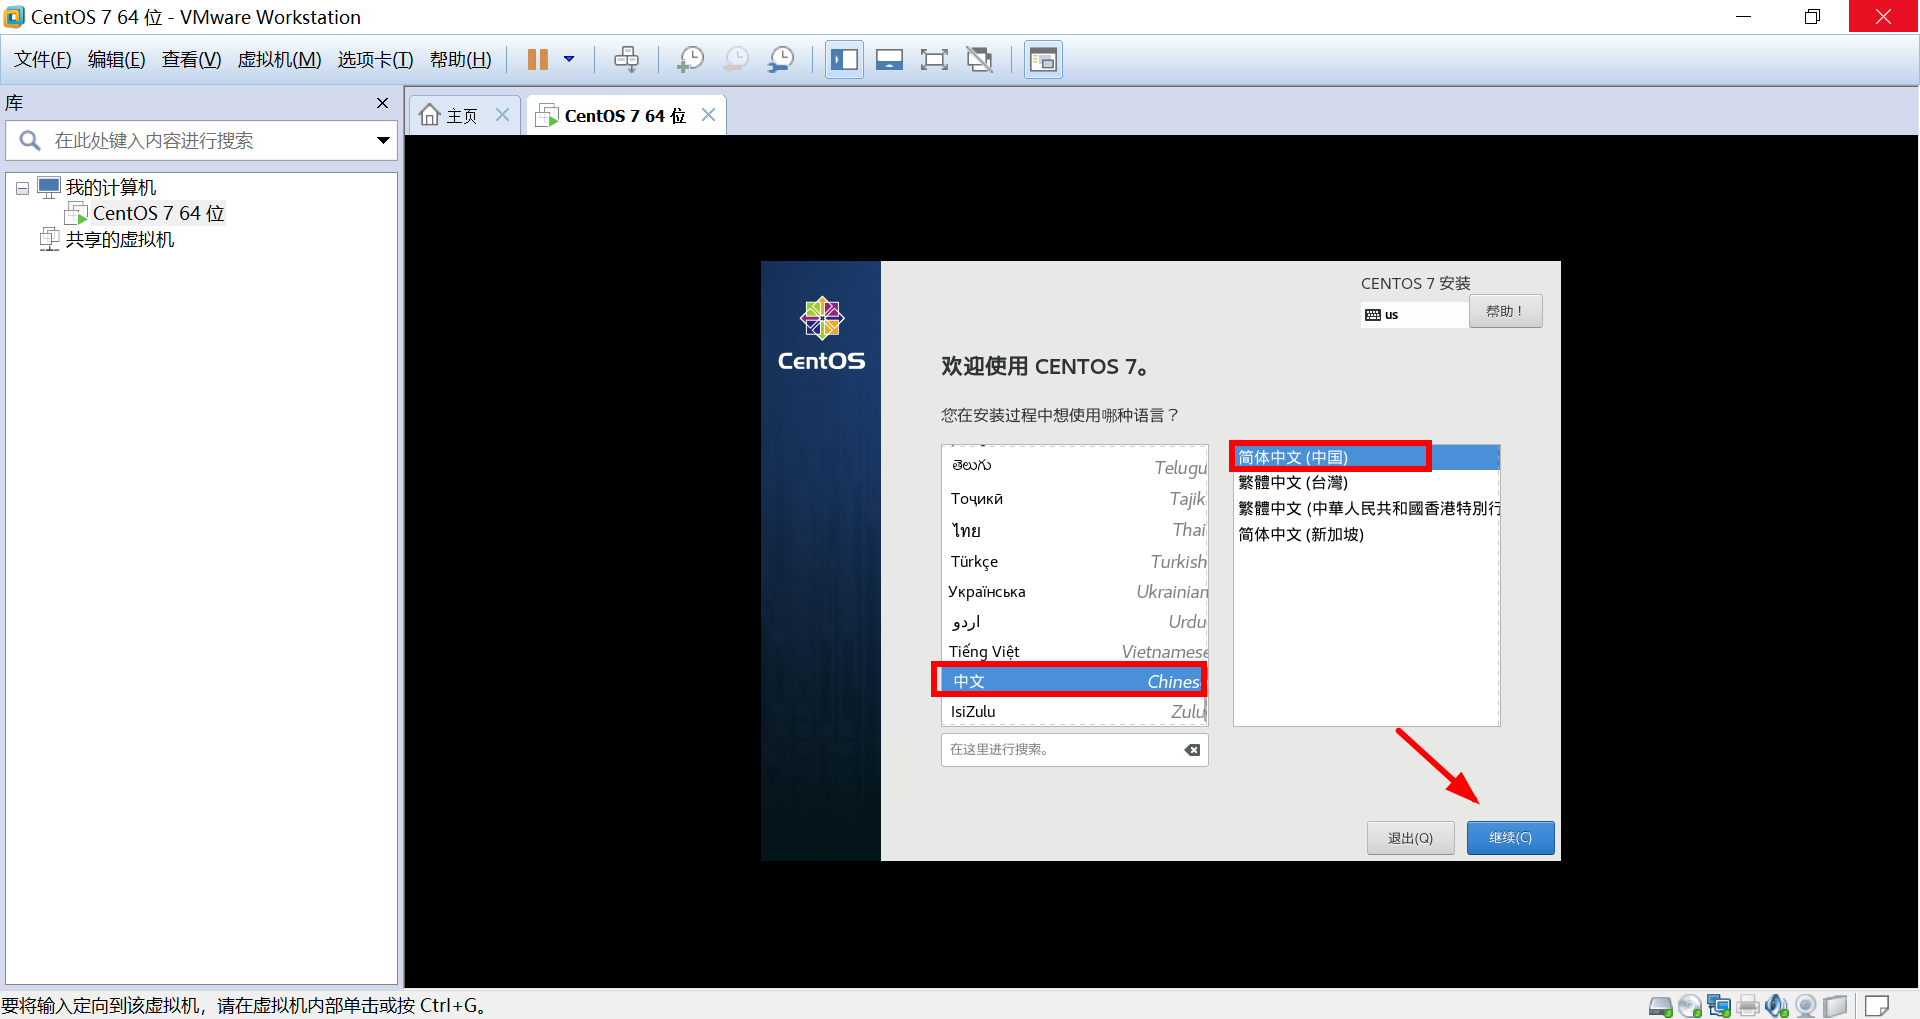Select CentOS 7 64 位 in the library tree
This screenshot has height=1019, width=1920.
click(158, 213)
